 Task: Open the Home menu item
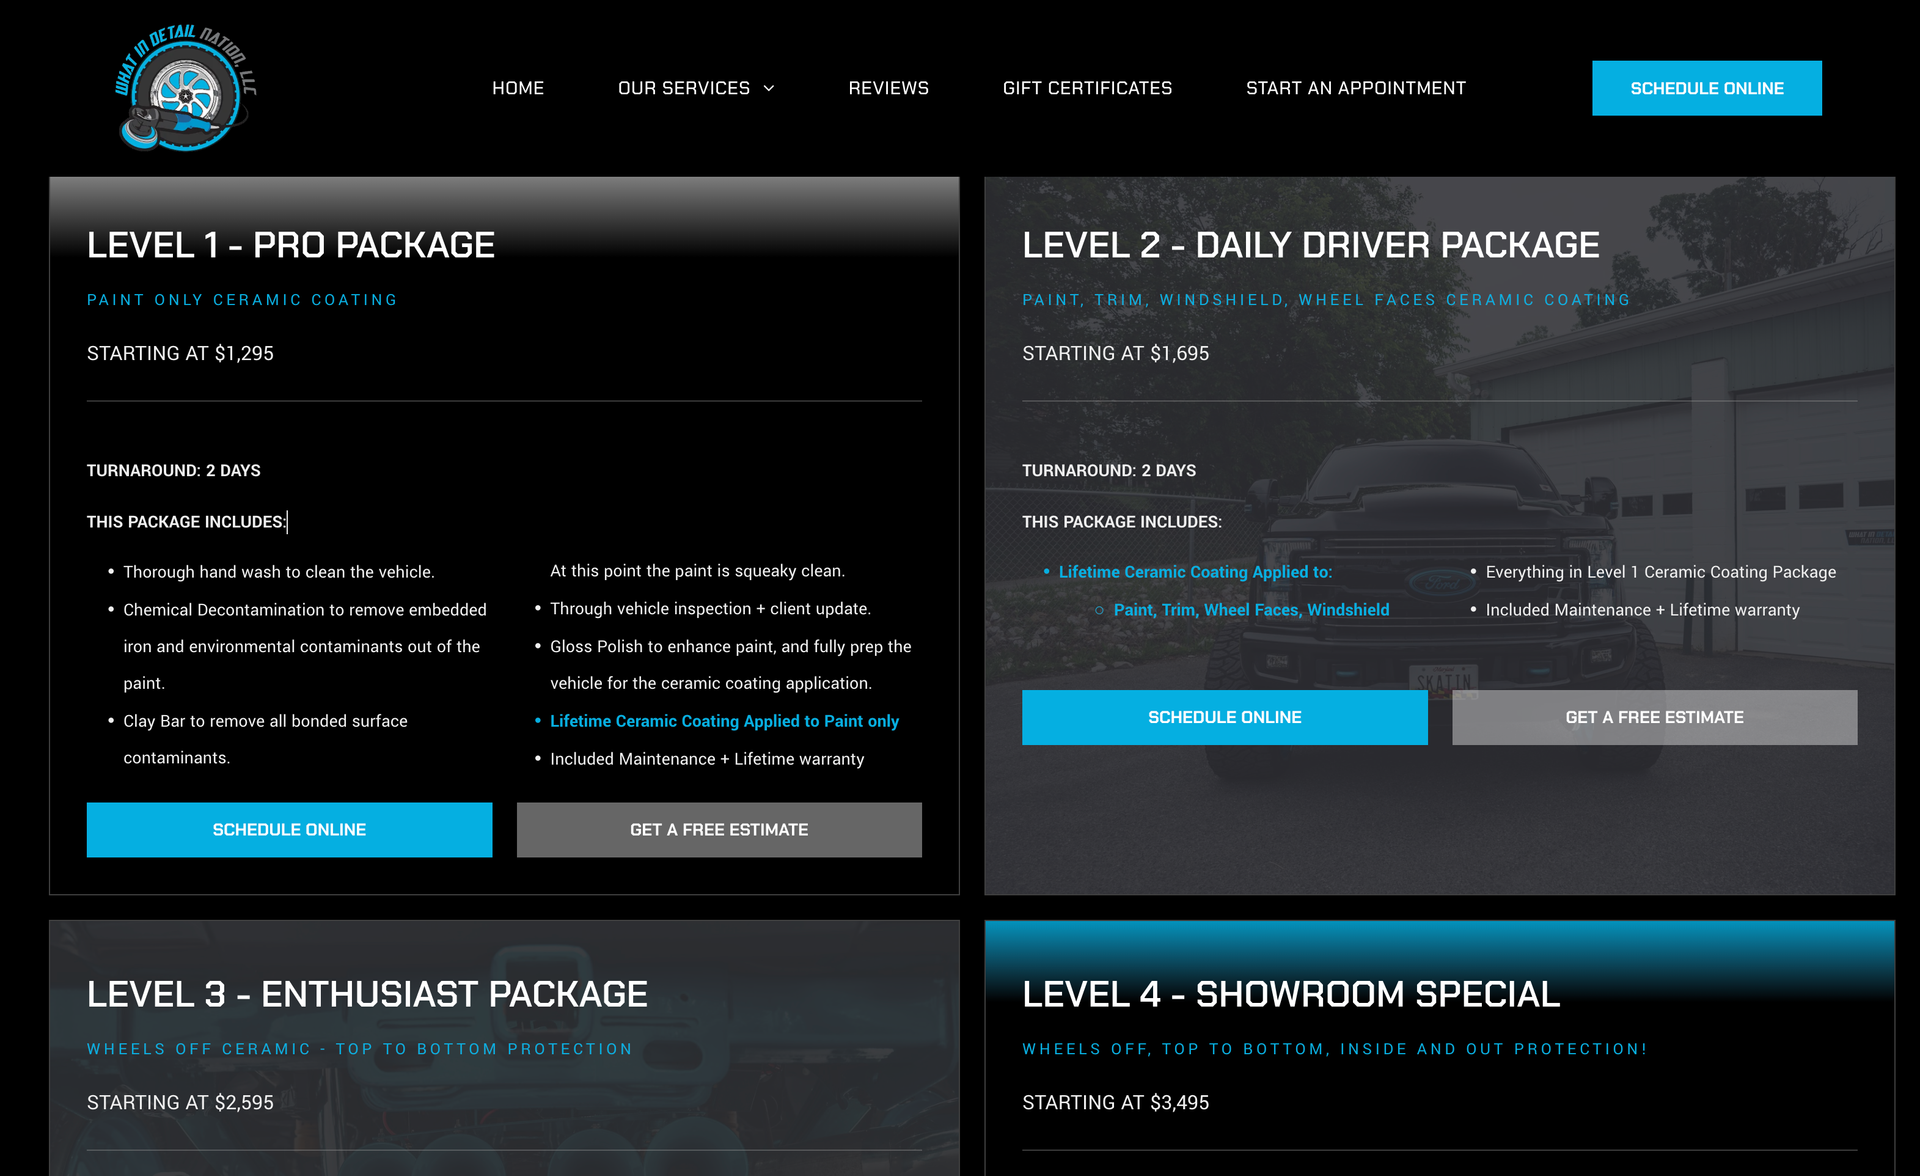tap(517, 88)
